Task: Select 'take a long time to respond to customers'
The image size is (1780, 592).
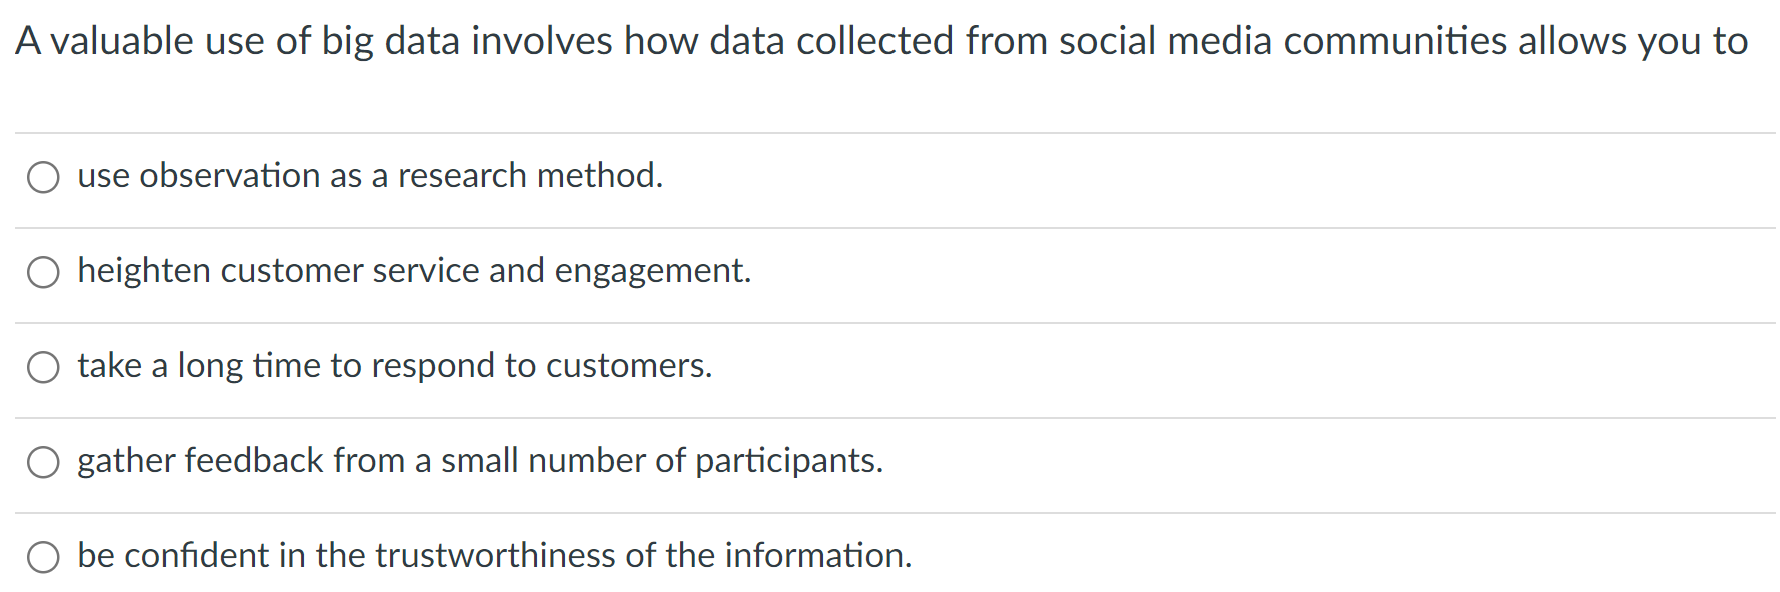Action: tap(43, 367)
